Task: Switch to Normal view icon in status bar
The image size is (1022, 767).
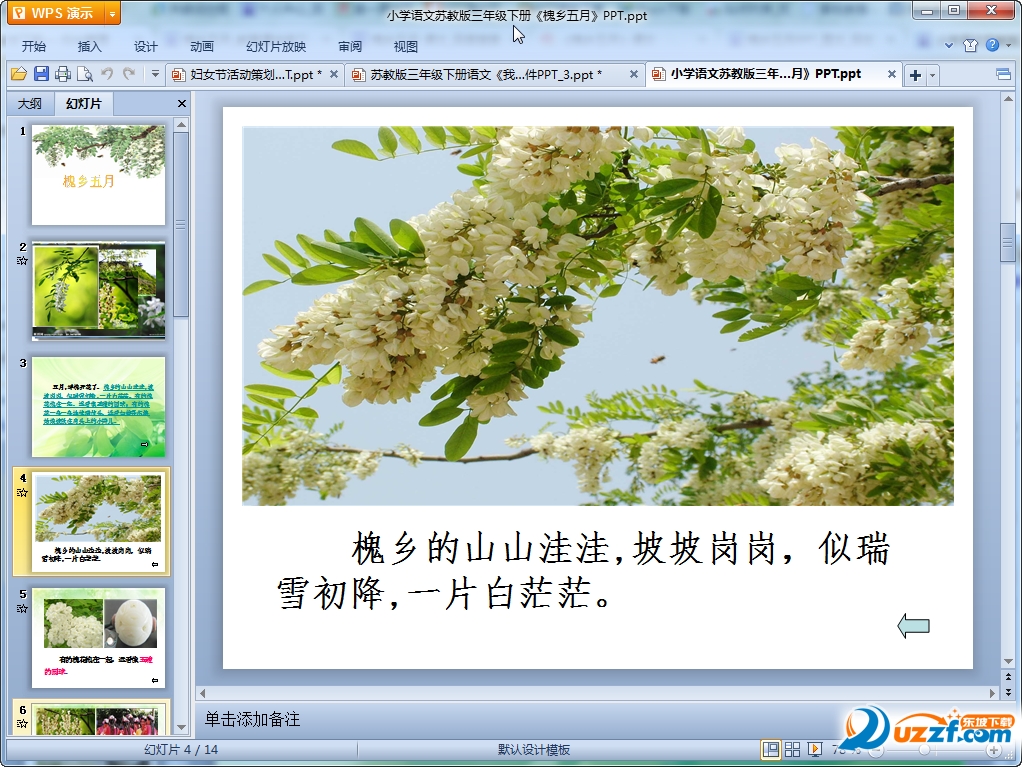Action: 770,749
